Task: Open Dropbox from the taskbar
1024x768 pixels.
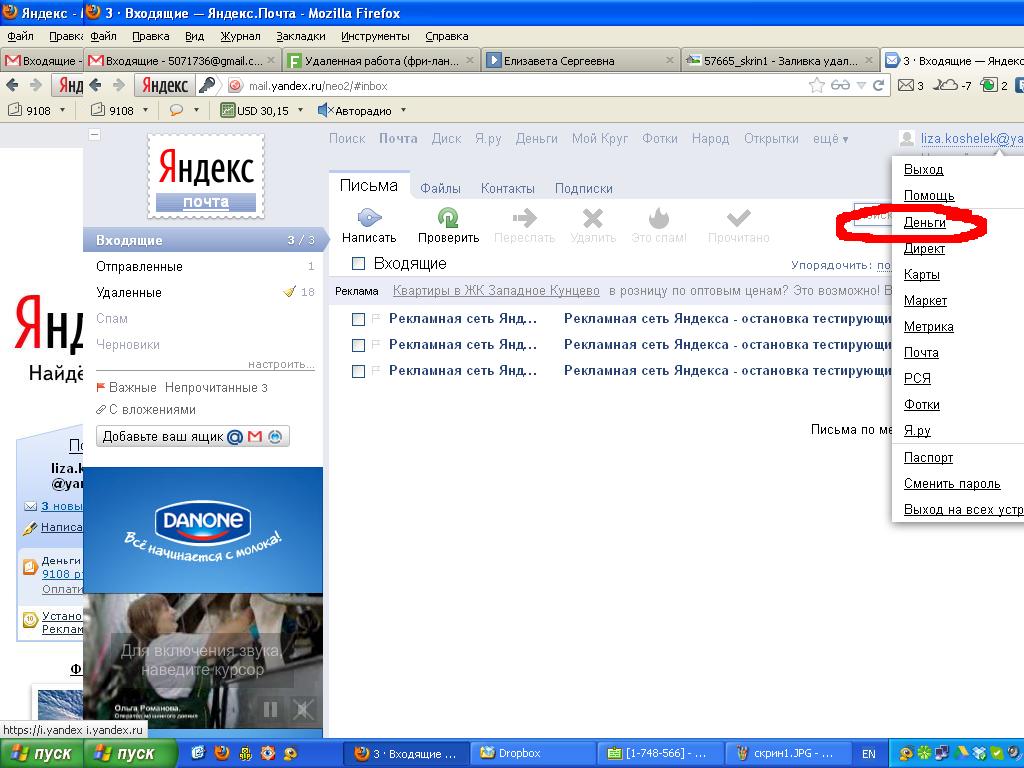Action: click(533, 753)
